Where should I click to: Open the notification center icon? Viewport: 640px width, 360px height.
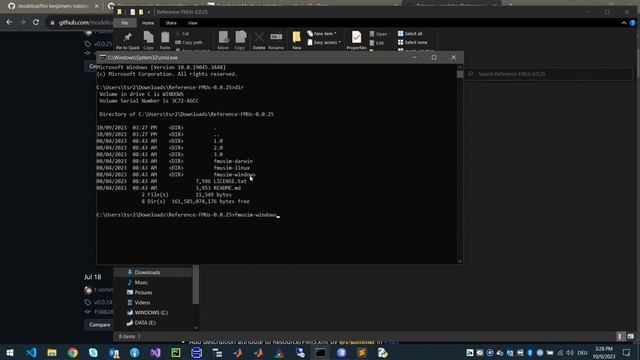[627, 353]
